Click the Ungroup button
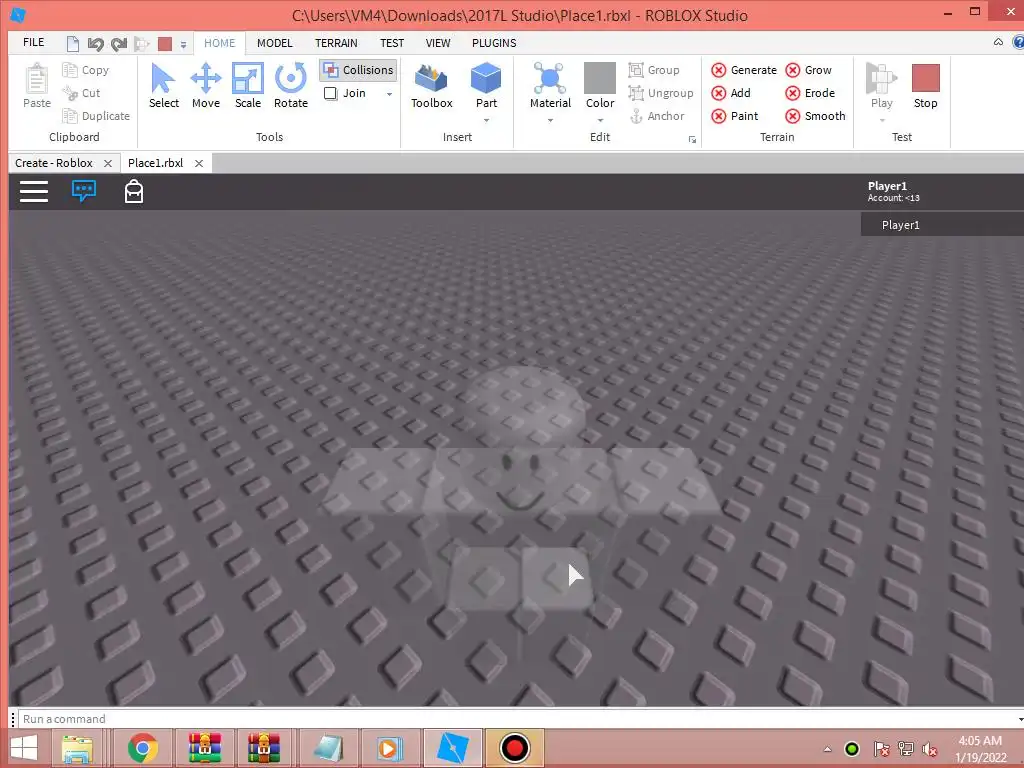 [660, 93]
